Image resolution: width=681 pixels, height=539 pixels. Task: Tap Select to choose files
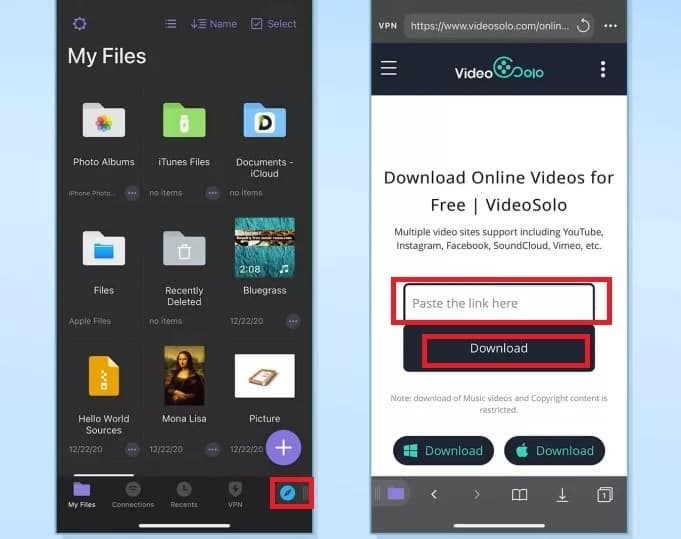pyautogui.click(x=273, y=23)
